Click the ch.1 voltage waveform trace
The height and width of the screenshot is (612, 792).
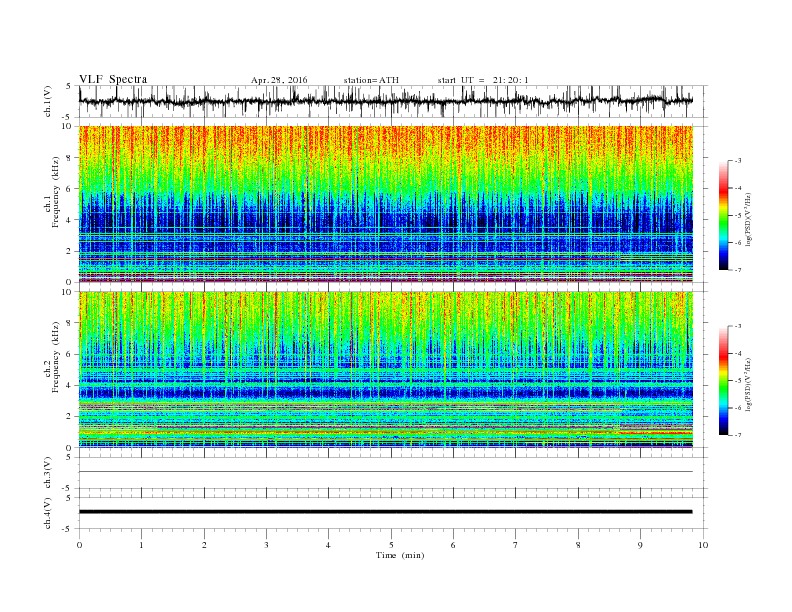[385, 101]
